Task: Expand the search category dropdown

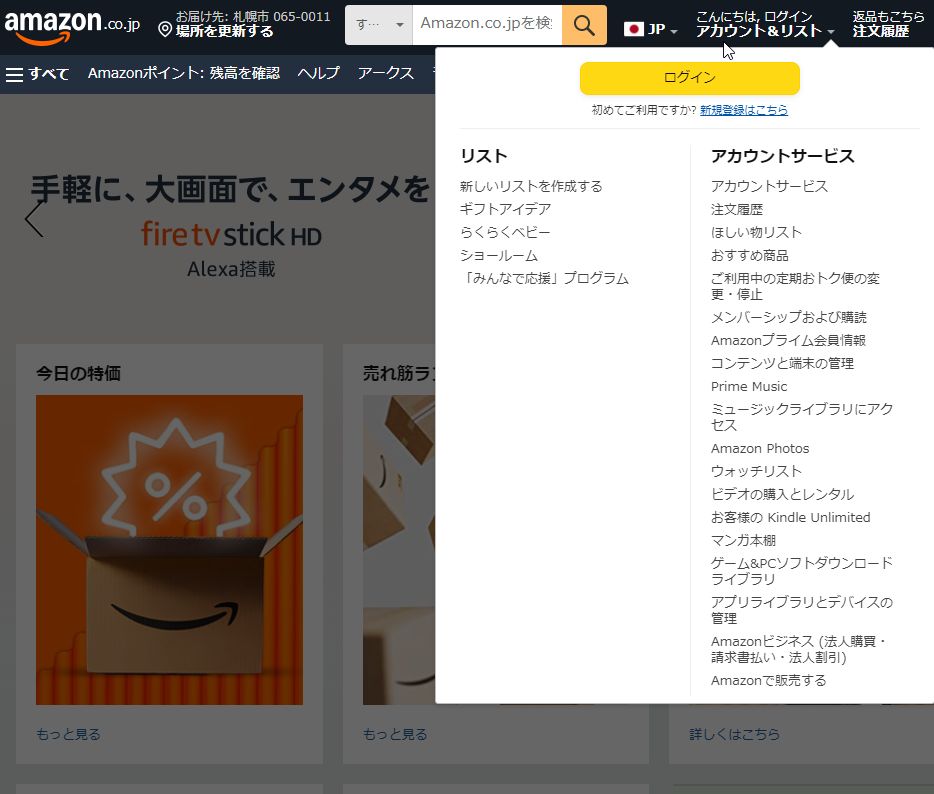Action: (x=379, y=25)
